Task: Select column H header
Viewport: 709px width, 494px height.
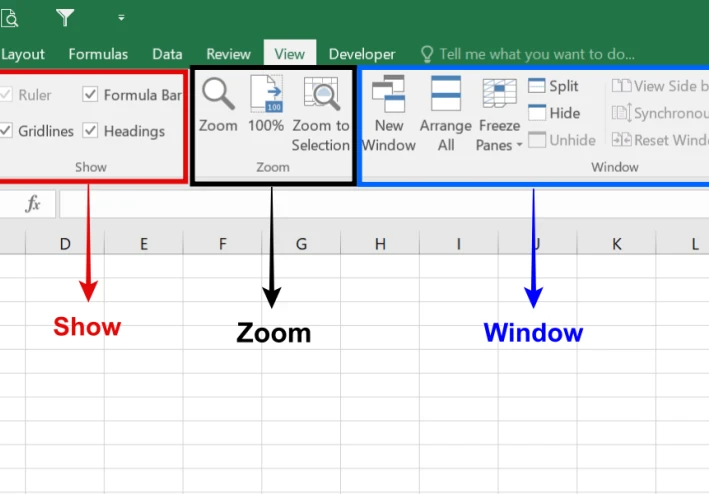Action: pos(380,244)
